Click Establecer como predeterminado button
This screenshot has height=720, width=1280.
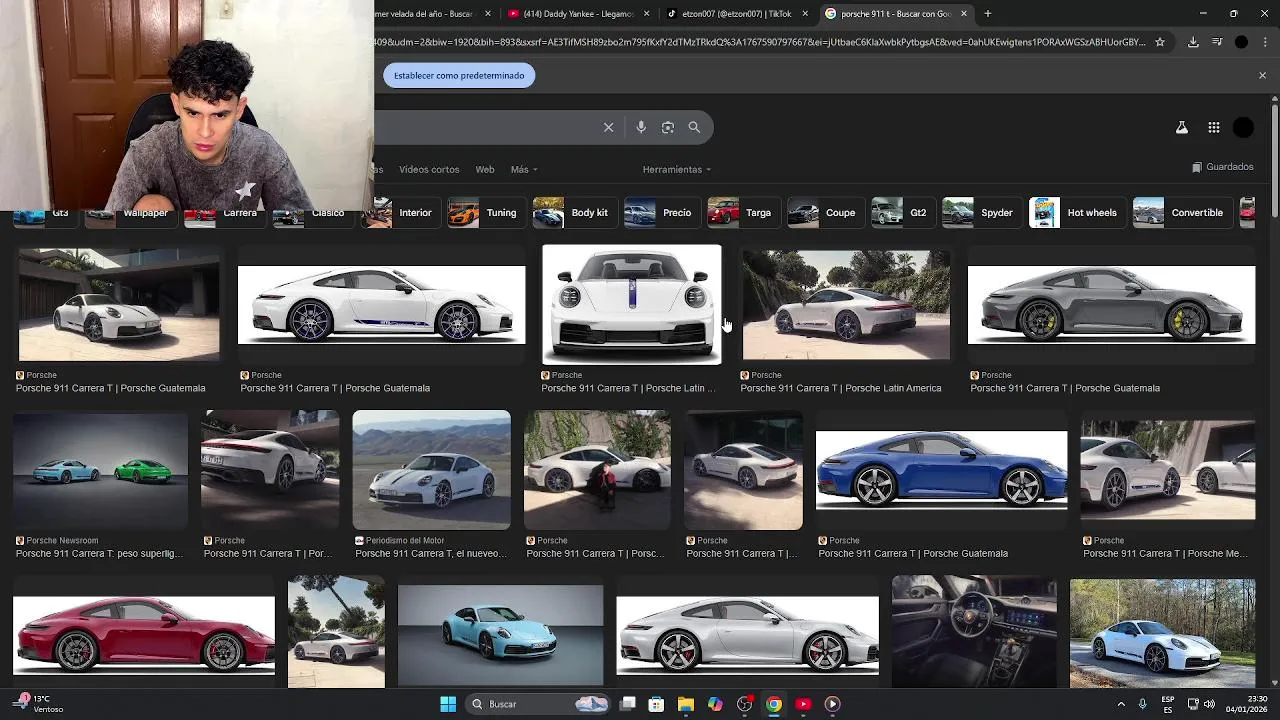pos(459,75)
